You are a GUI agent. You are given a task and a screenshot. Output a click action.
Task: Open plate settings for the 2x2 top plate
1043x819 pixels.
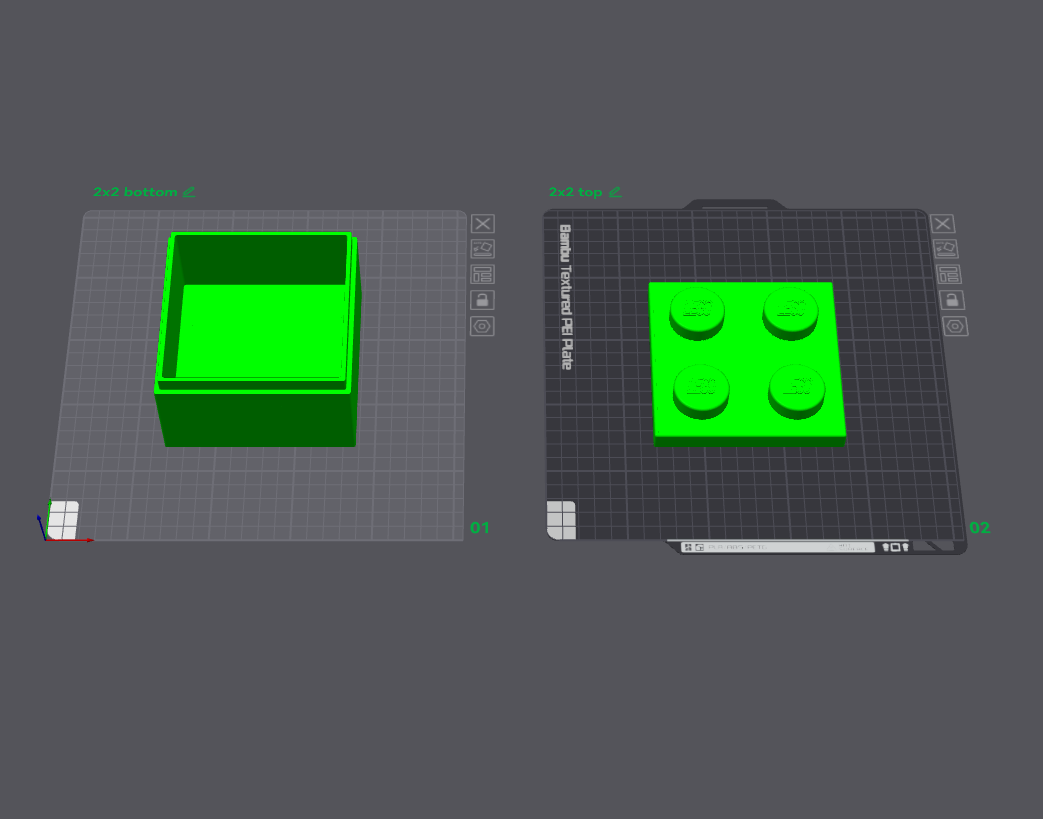[x=955, y=326]
